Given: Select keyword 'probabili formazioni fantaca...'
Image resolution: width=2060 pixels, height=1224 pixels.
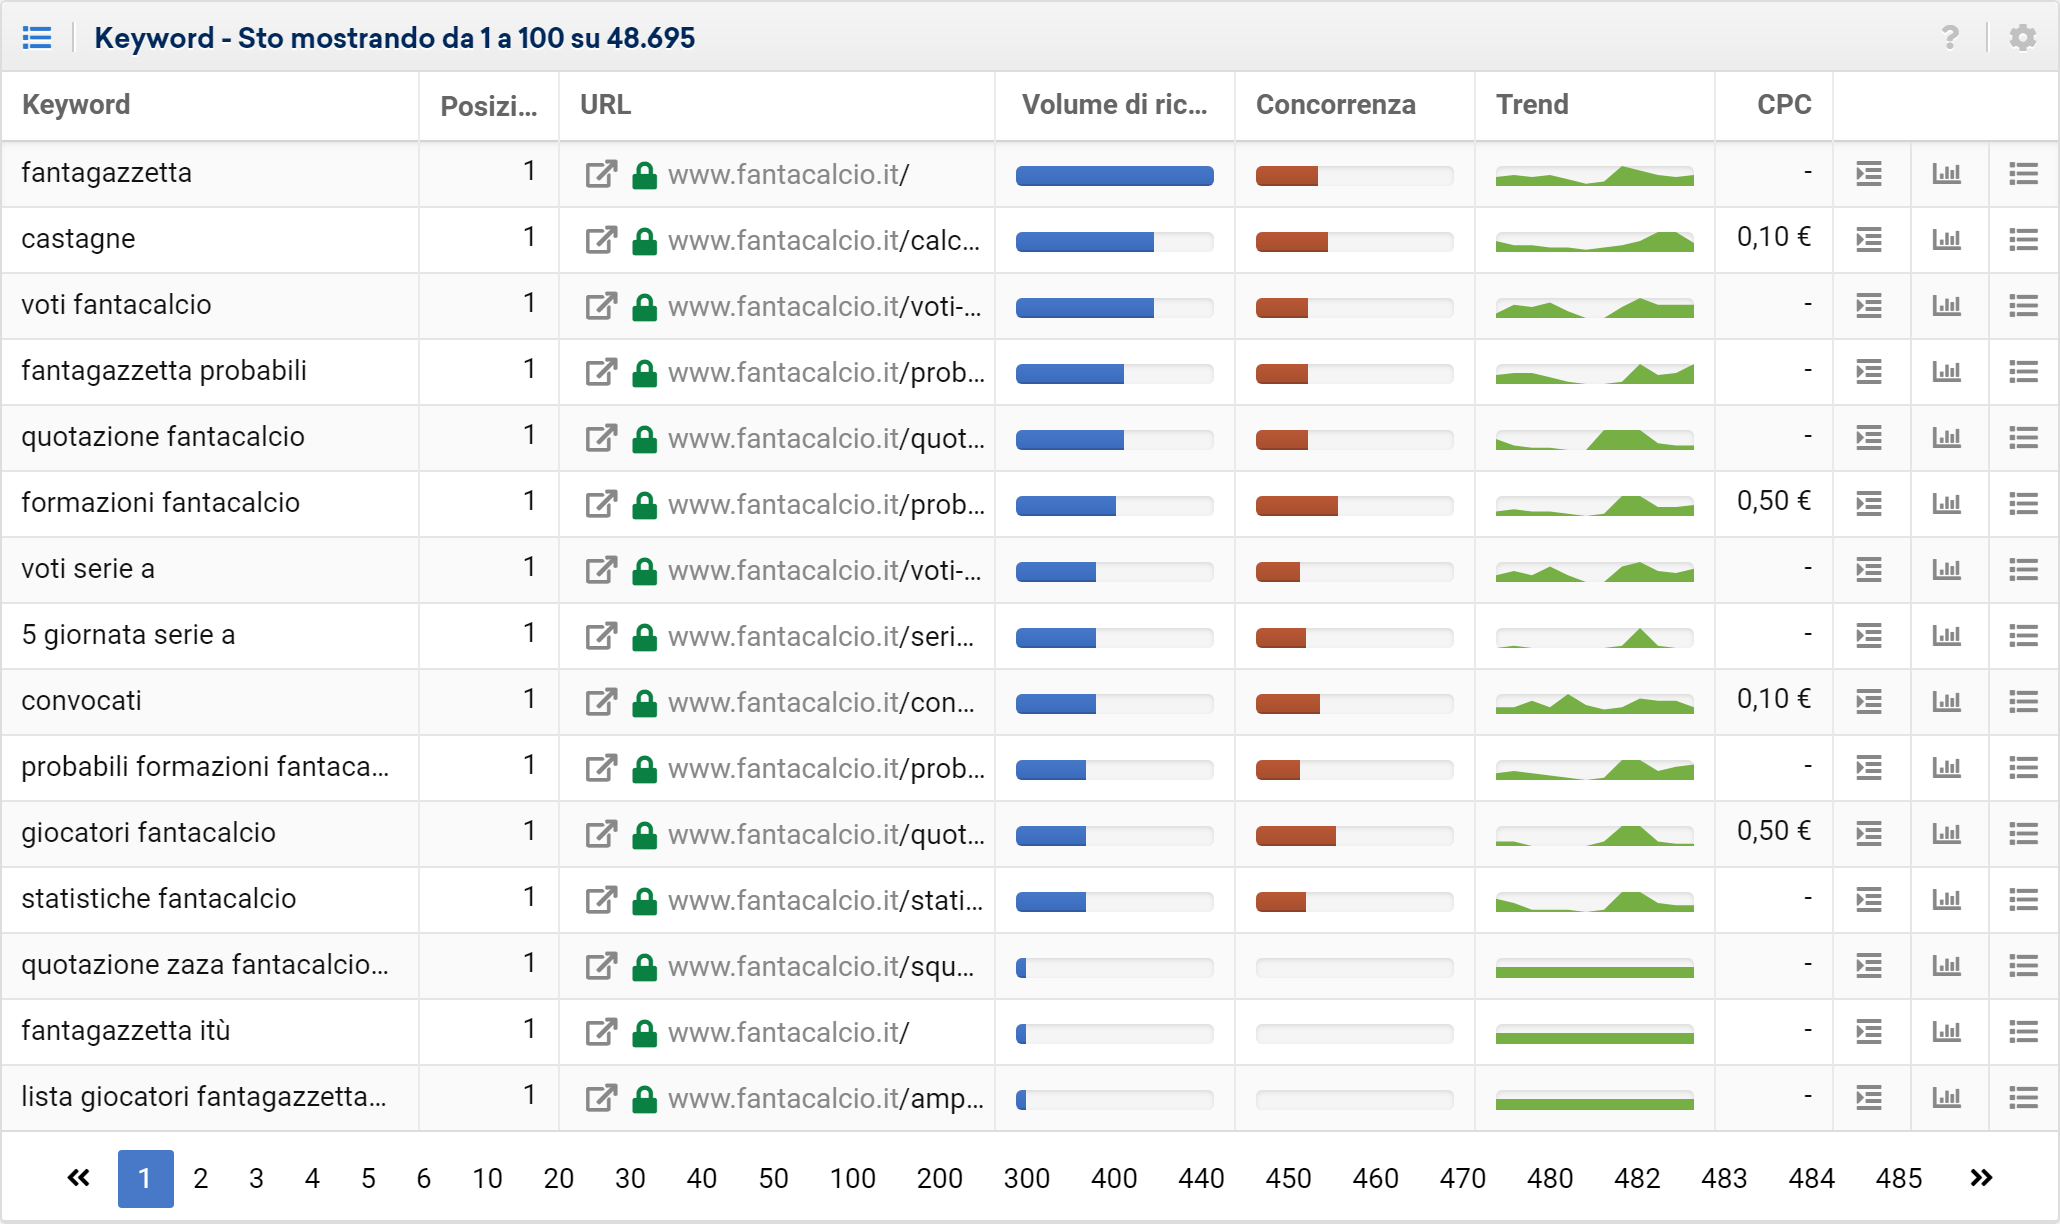Looking at the screenshot, I should [x=205, y=767].
